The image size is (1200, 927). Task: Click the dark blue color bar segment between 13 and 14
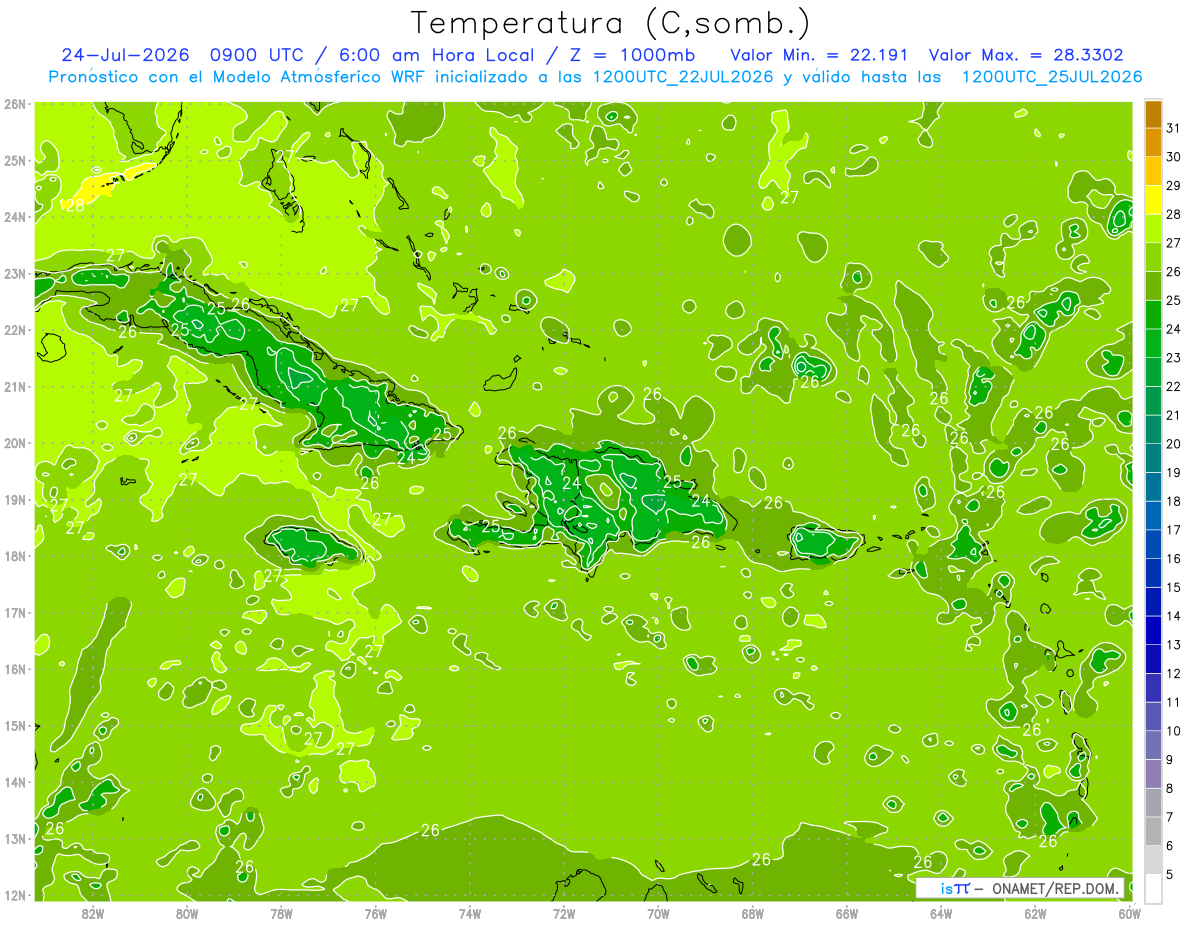[1153, 631]
